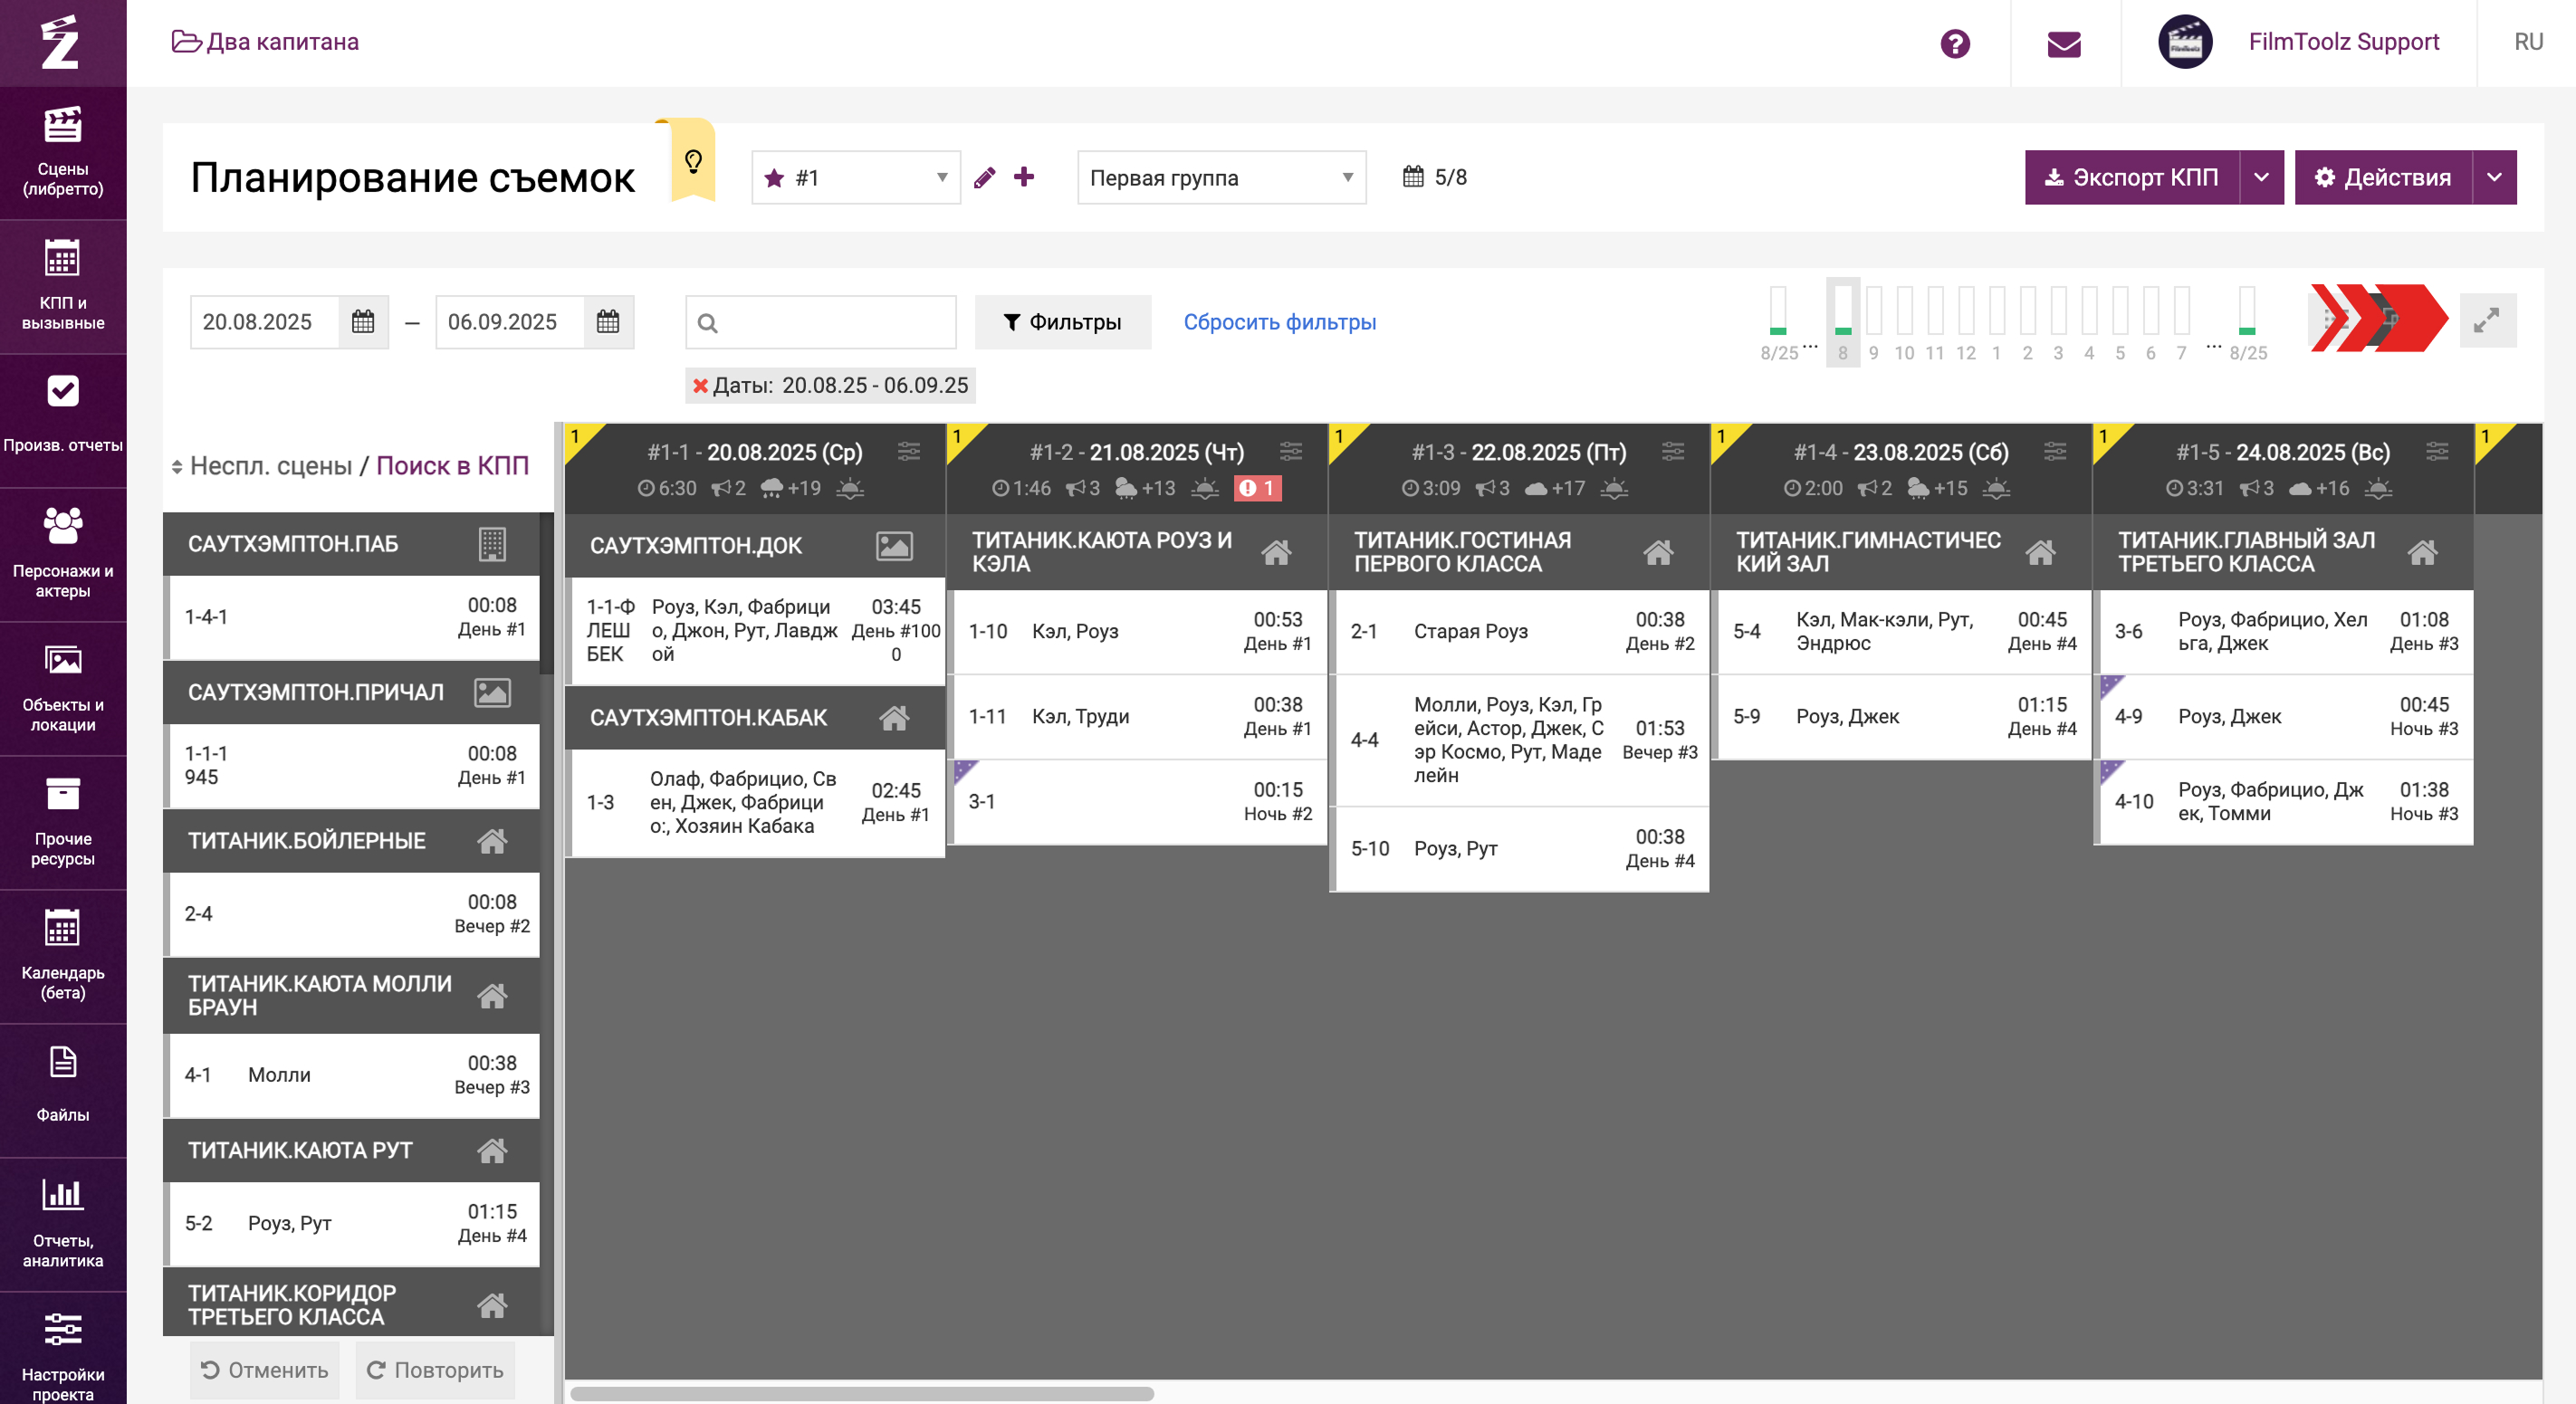The width and height of the screenshot is (2576, 1404).
Task: Open settings sliders for day #1-5 24.08.2025
Action: [2436, 451]
